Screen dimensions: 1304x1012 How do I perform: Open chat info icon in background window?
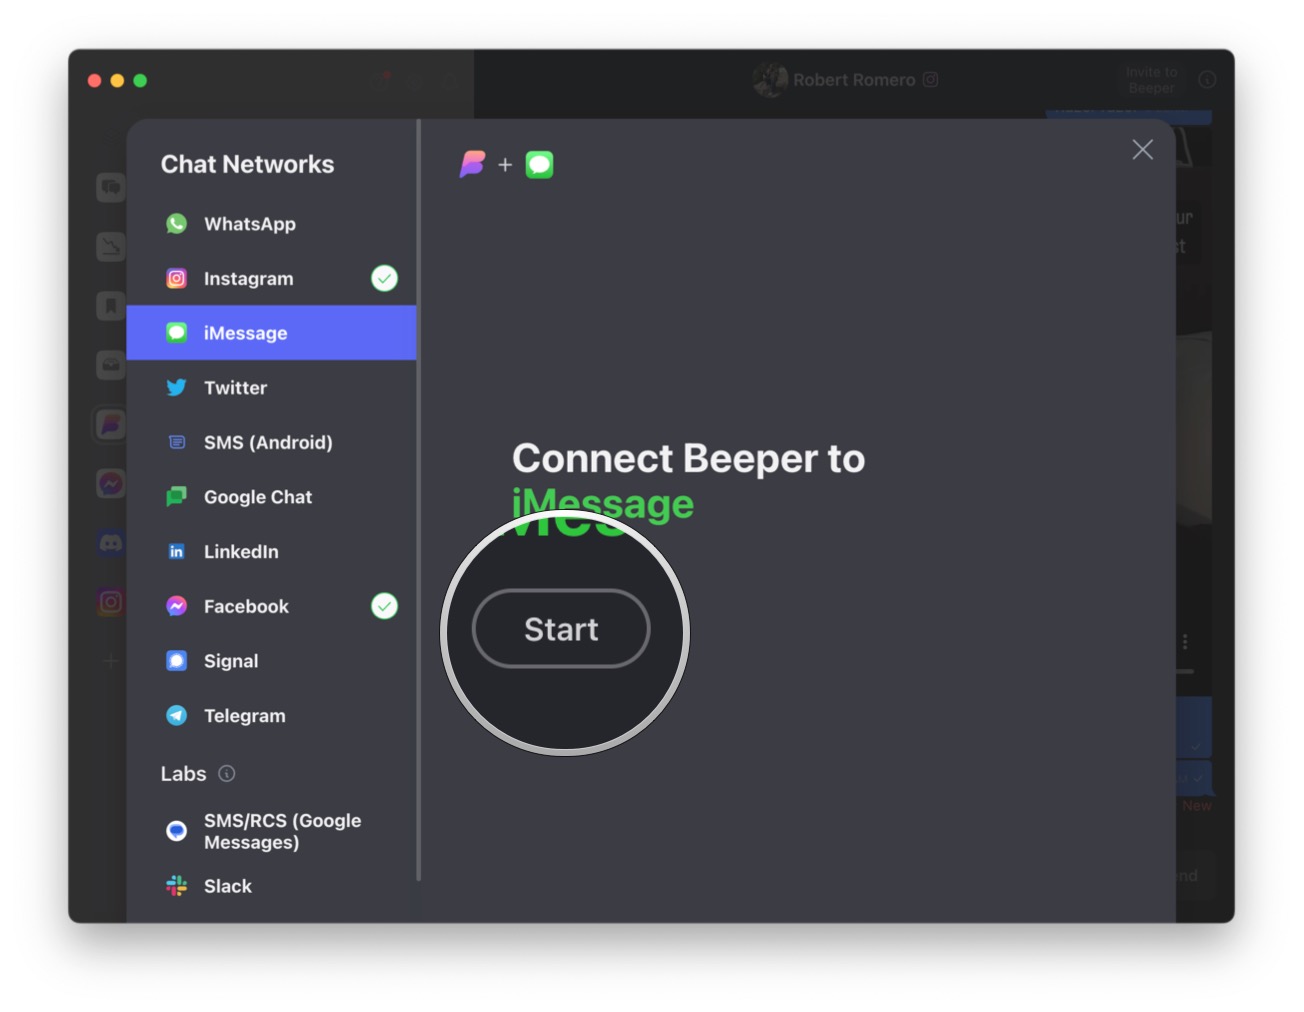coord(1207,80)
